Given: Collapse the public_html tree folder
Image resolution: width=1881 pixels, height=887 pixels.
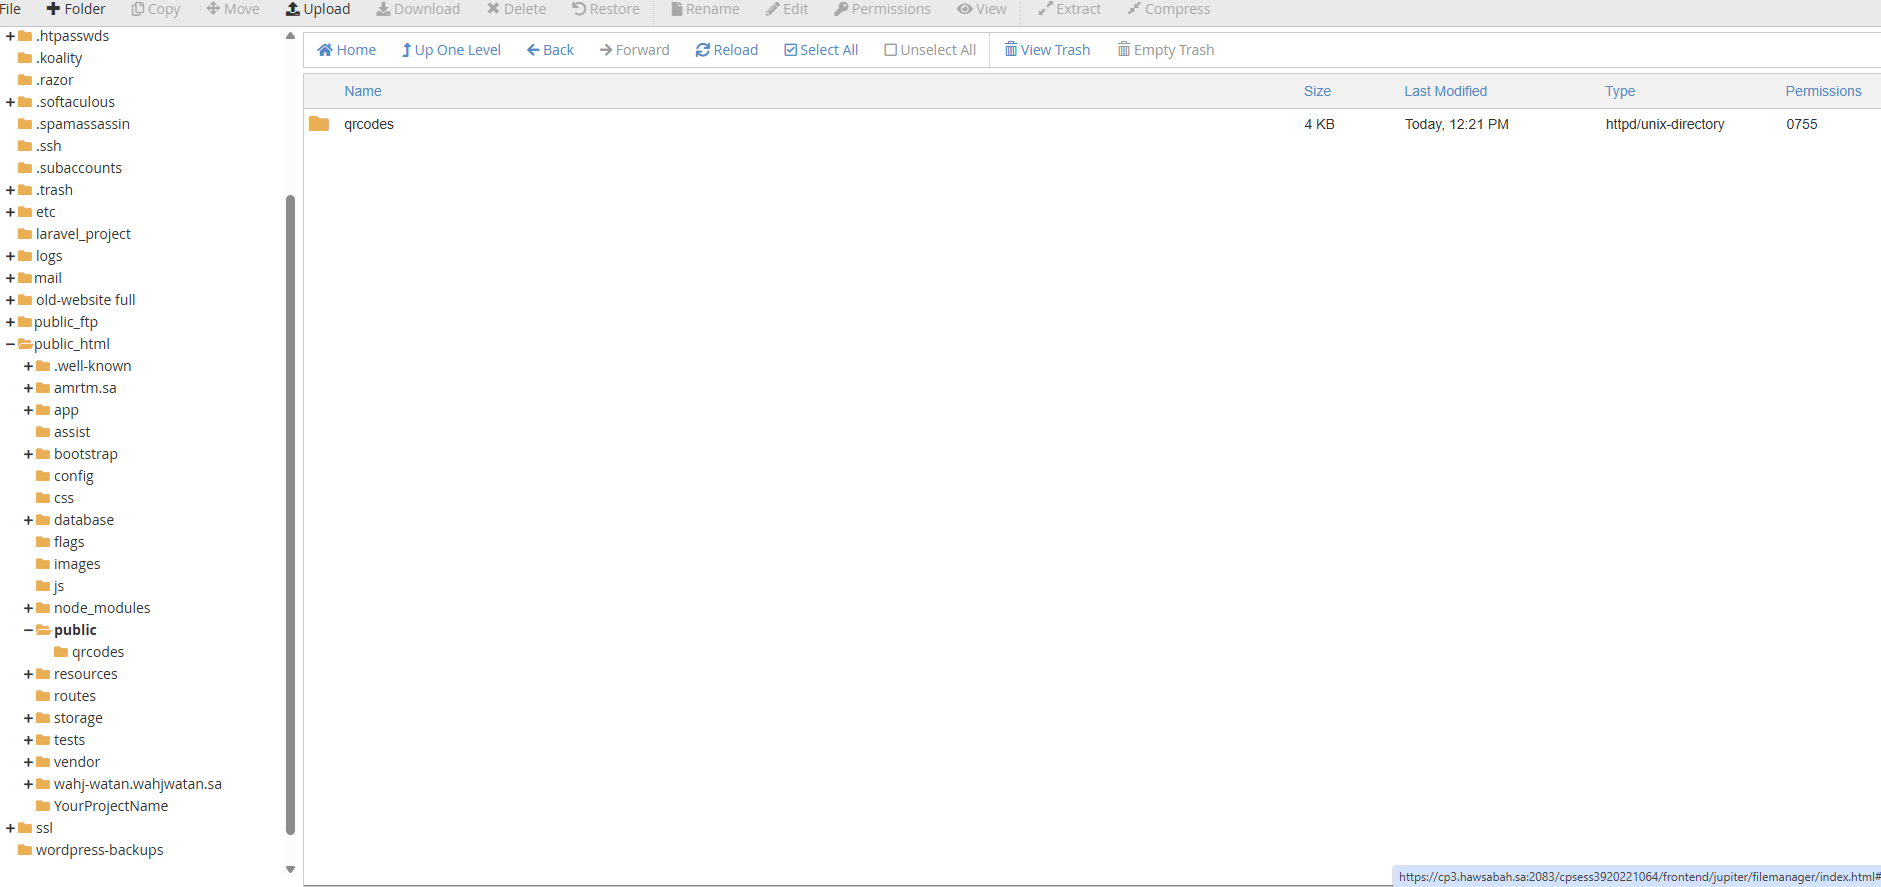Looking at the screenshot, I should [x=10, y=344].
